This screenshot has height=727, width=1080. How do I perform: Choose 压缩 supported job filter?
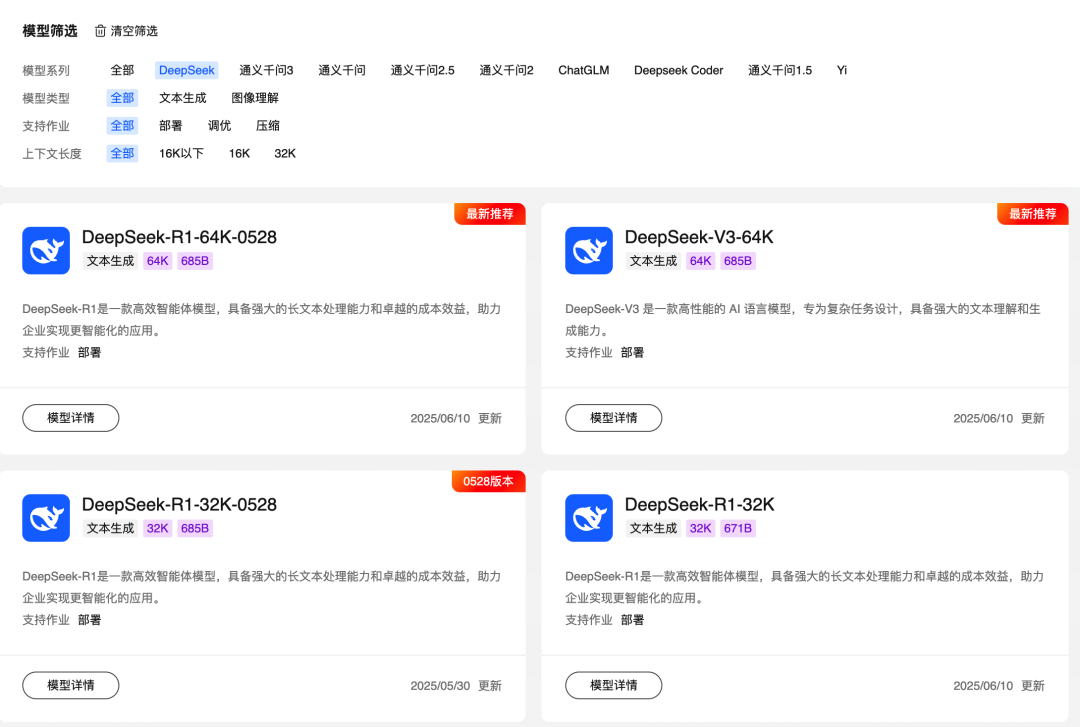pos(268,125)
